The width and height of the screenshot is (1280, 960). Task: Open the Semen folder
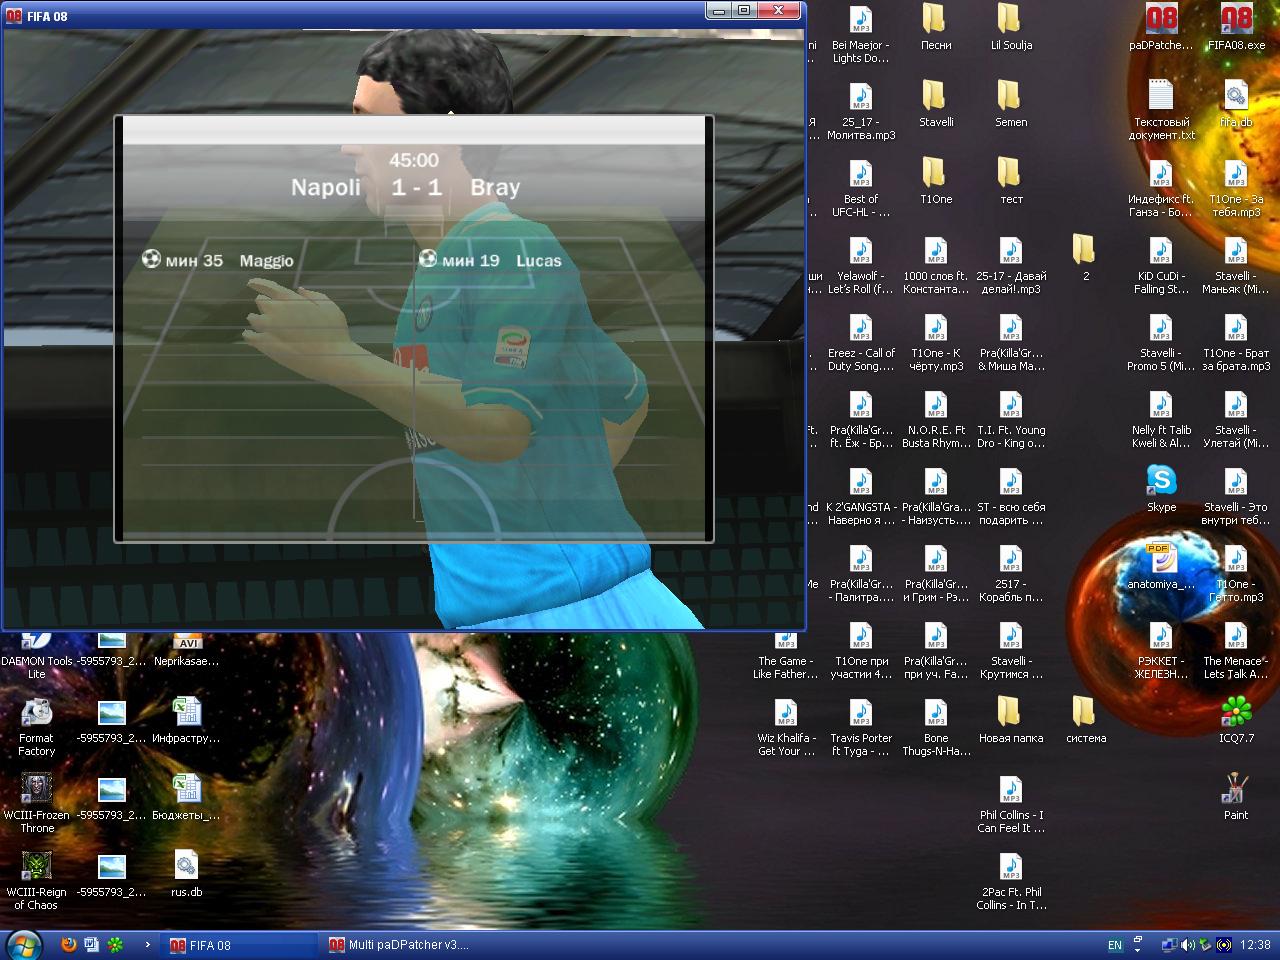pyautogui.click(x=1011, y=104)
